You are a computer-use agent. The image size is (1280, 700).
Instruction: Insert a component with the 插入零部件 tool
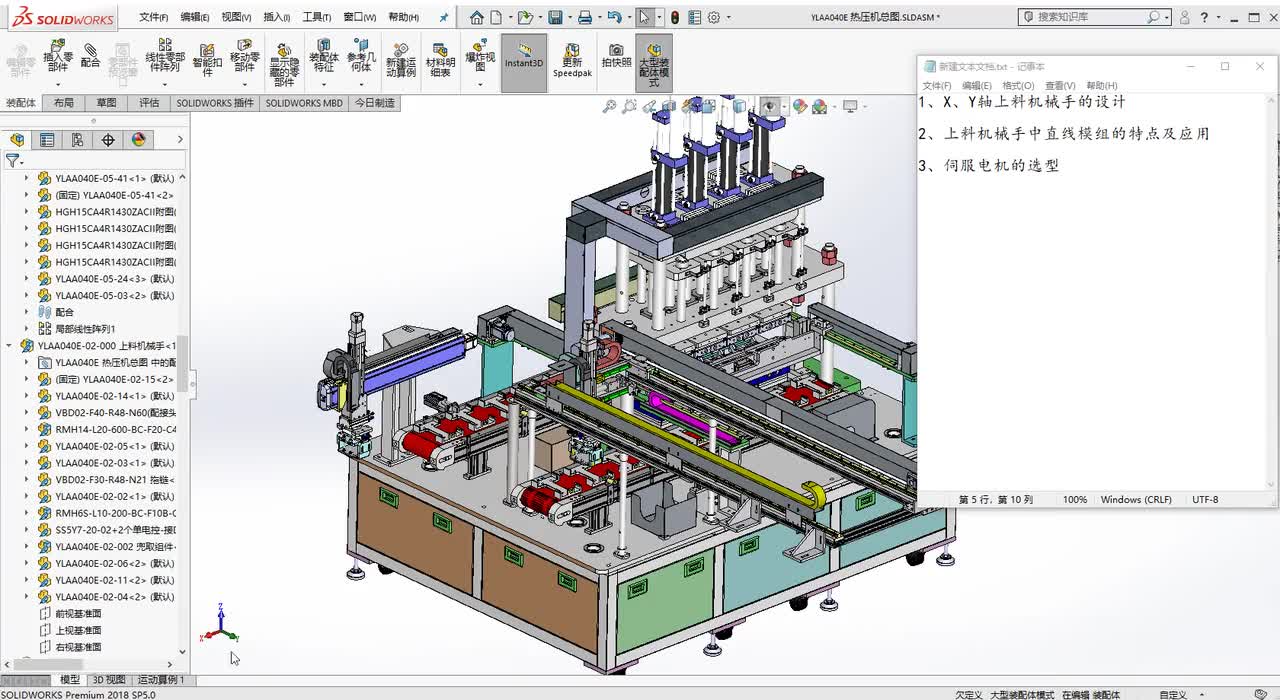tap(58, 56)
